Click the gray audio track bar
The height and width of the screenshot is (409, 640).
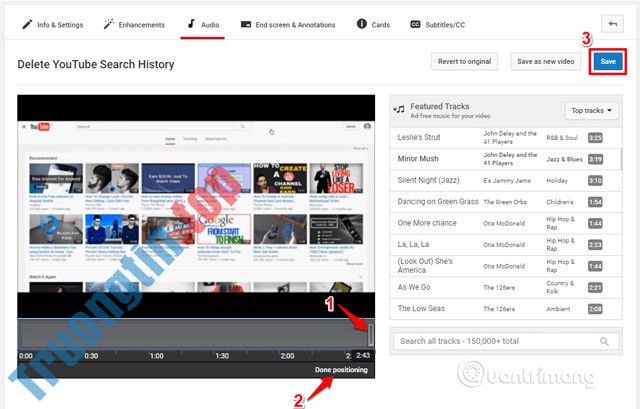[195, 335]
